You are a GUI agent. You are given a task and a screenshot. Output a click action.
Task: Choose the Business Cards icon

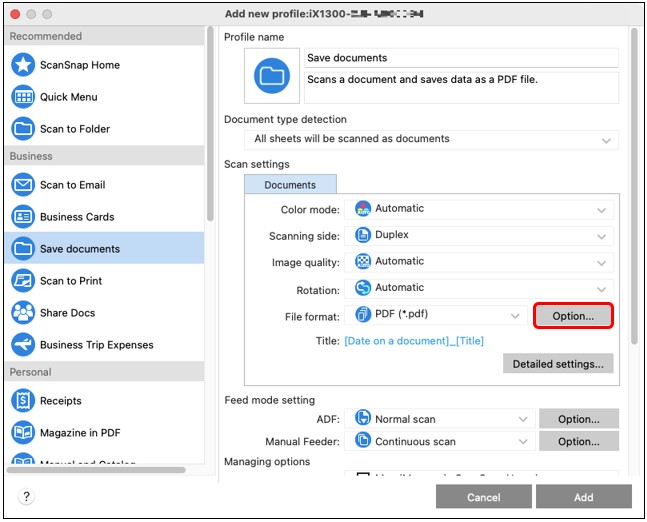(x=23, y=217)
